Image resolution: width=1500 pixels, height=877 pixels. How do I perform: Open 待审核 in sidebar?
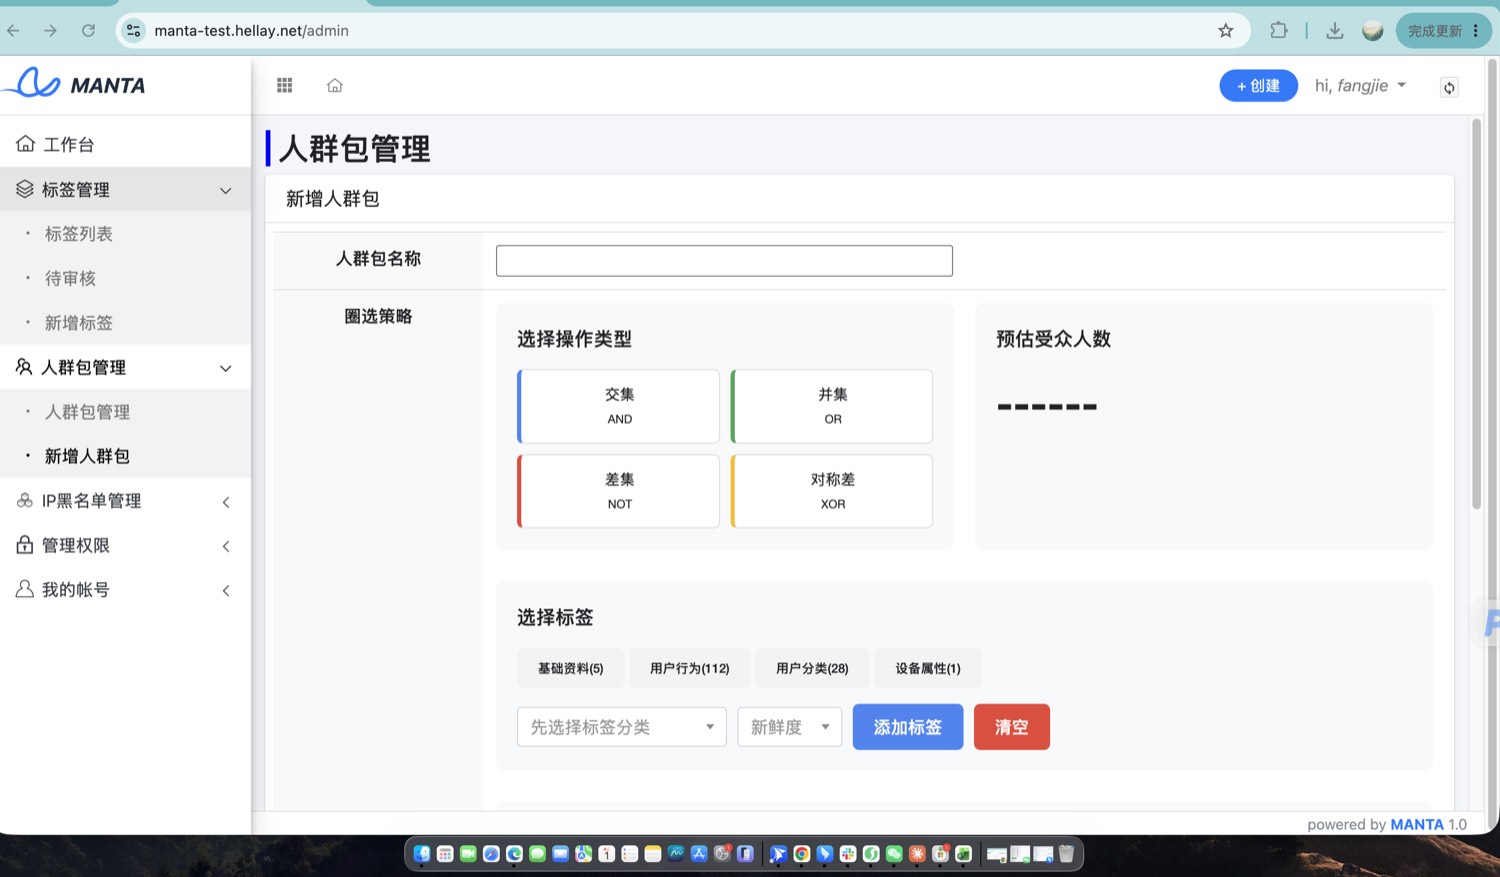pyautogui.click(x=70, y=278)
